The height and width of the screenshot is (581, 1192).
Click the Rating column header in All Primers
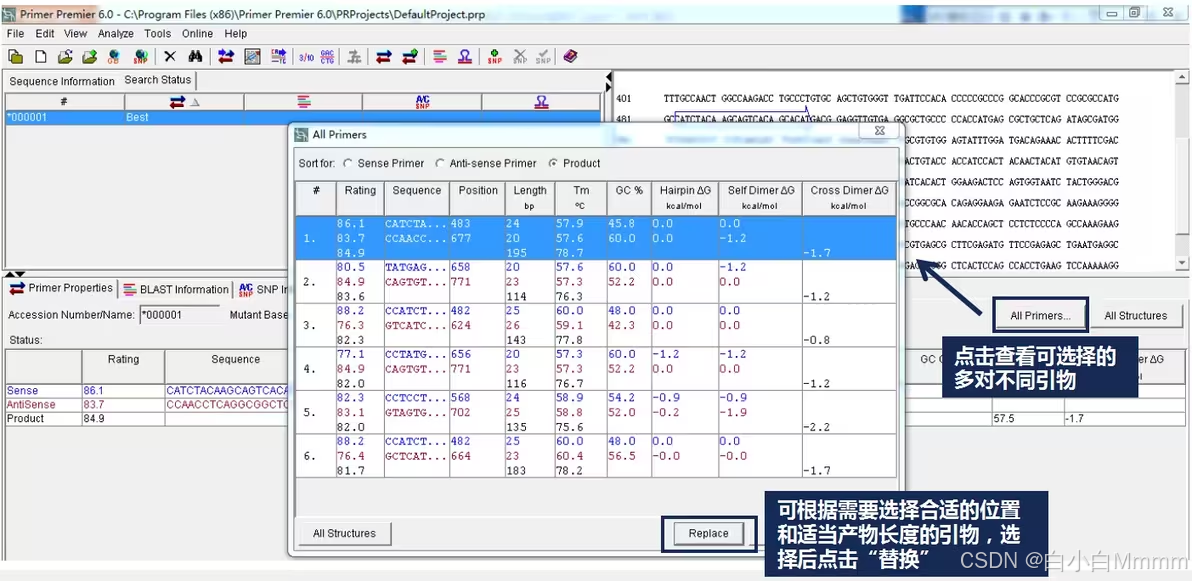[360, 198]
